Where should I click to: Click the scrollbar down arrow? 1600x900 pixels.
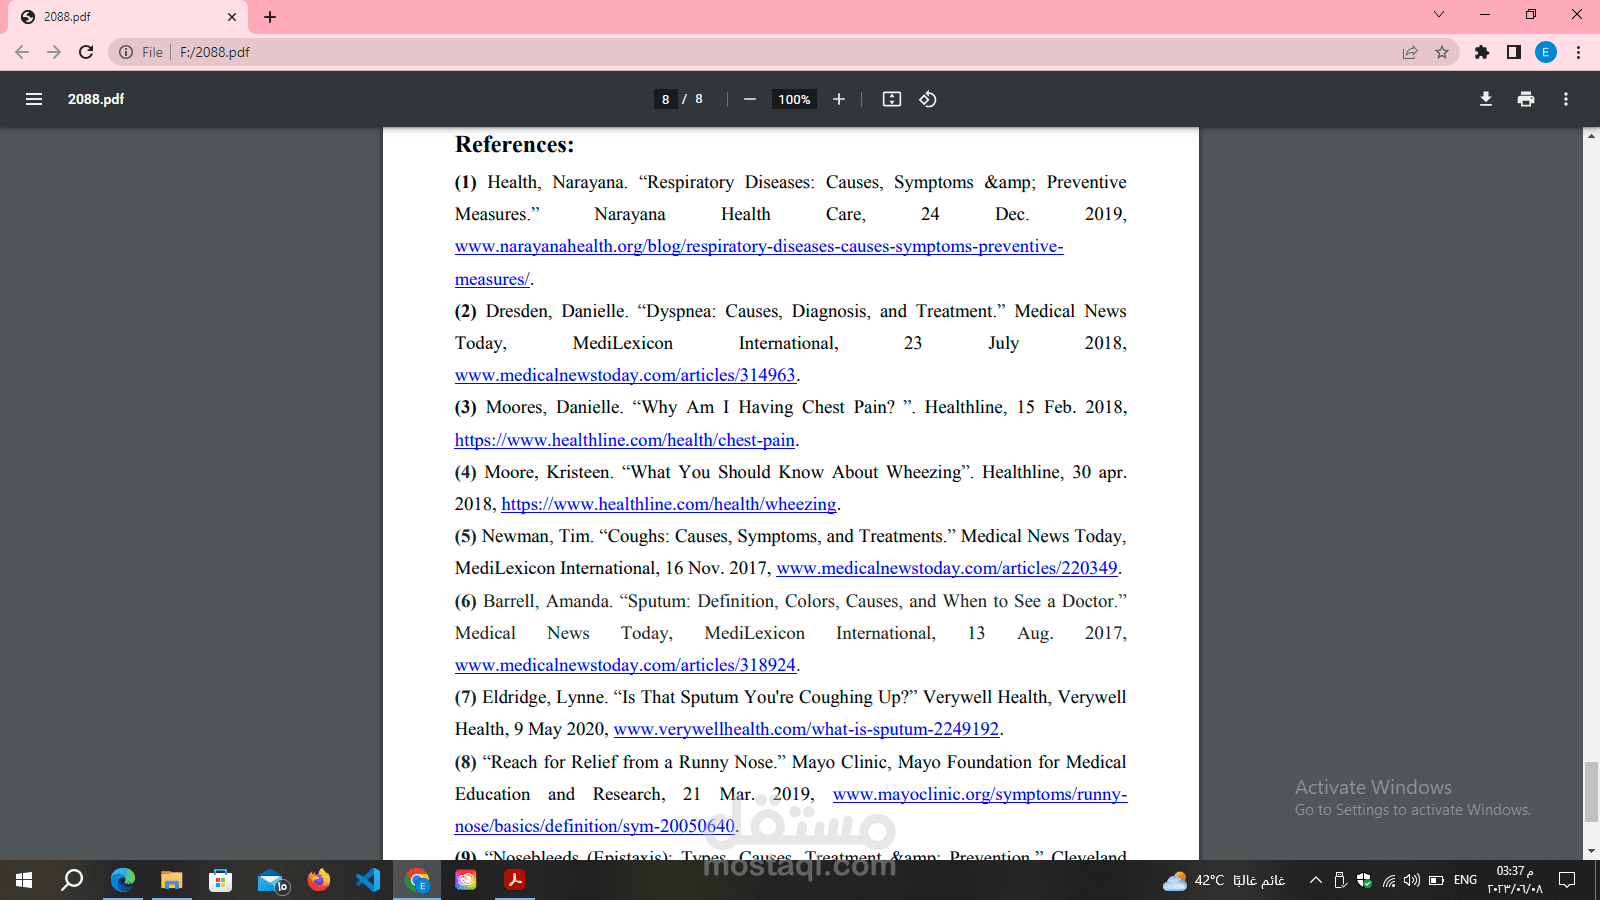coord(1591,852)
